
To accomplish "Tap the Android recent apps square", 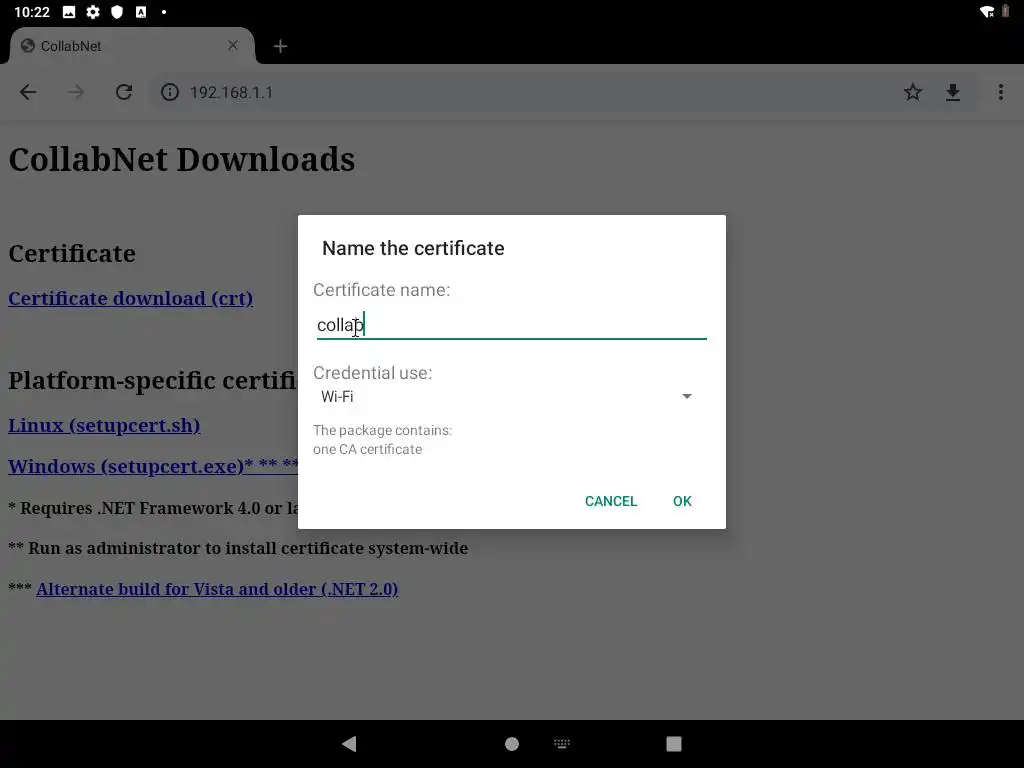I will click(x=674, y=744).
